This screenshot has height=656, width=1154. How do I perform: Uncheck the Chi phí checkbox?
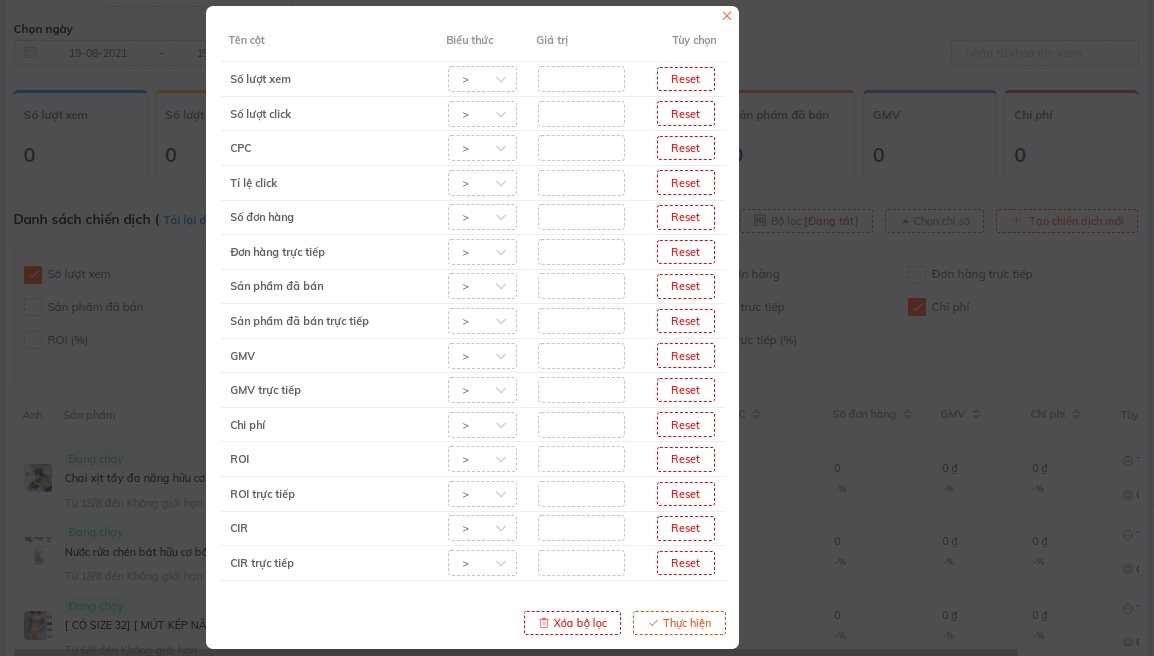917,307
